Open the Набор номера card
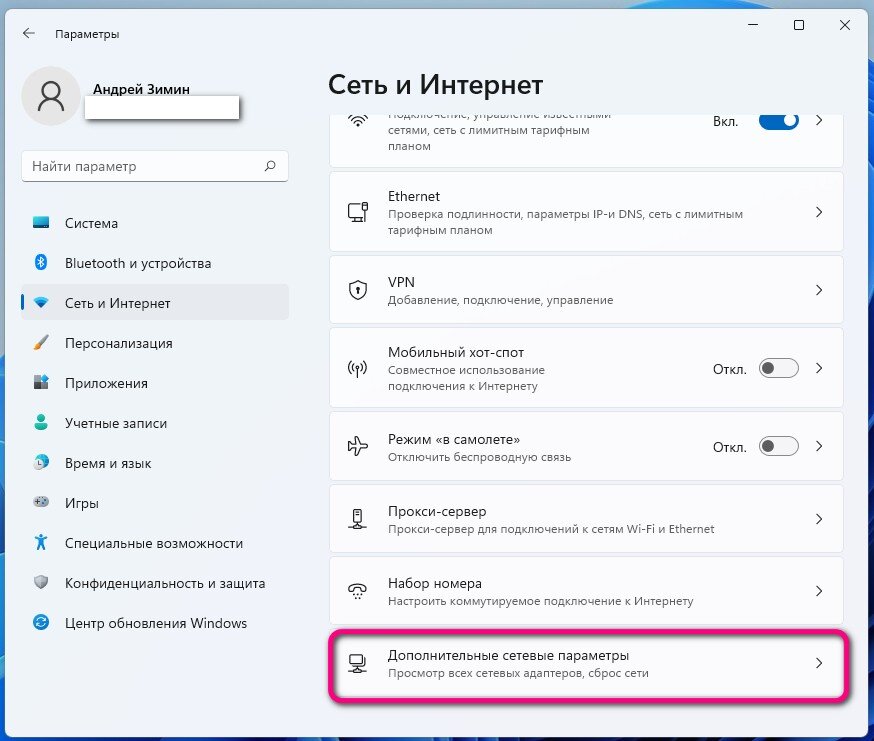 pos(586,591)
